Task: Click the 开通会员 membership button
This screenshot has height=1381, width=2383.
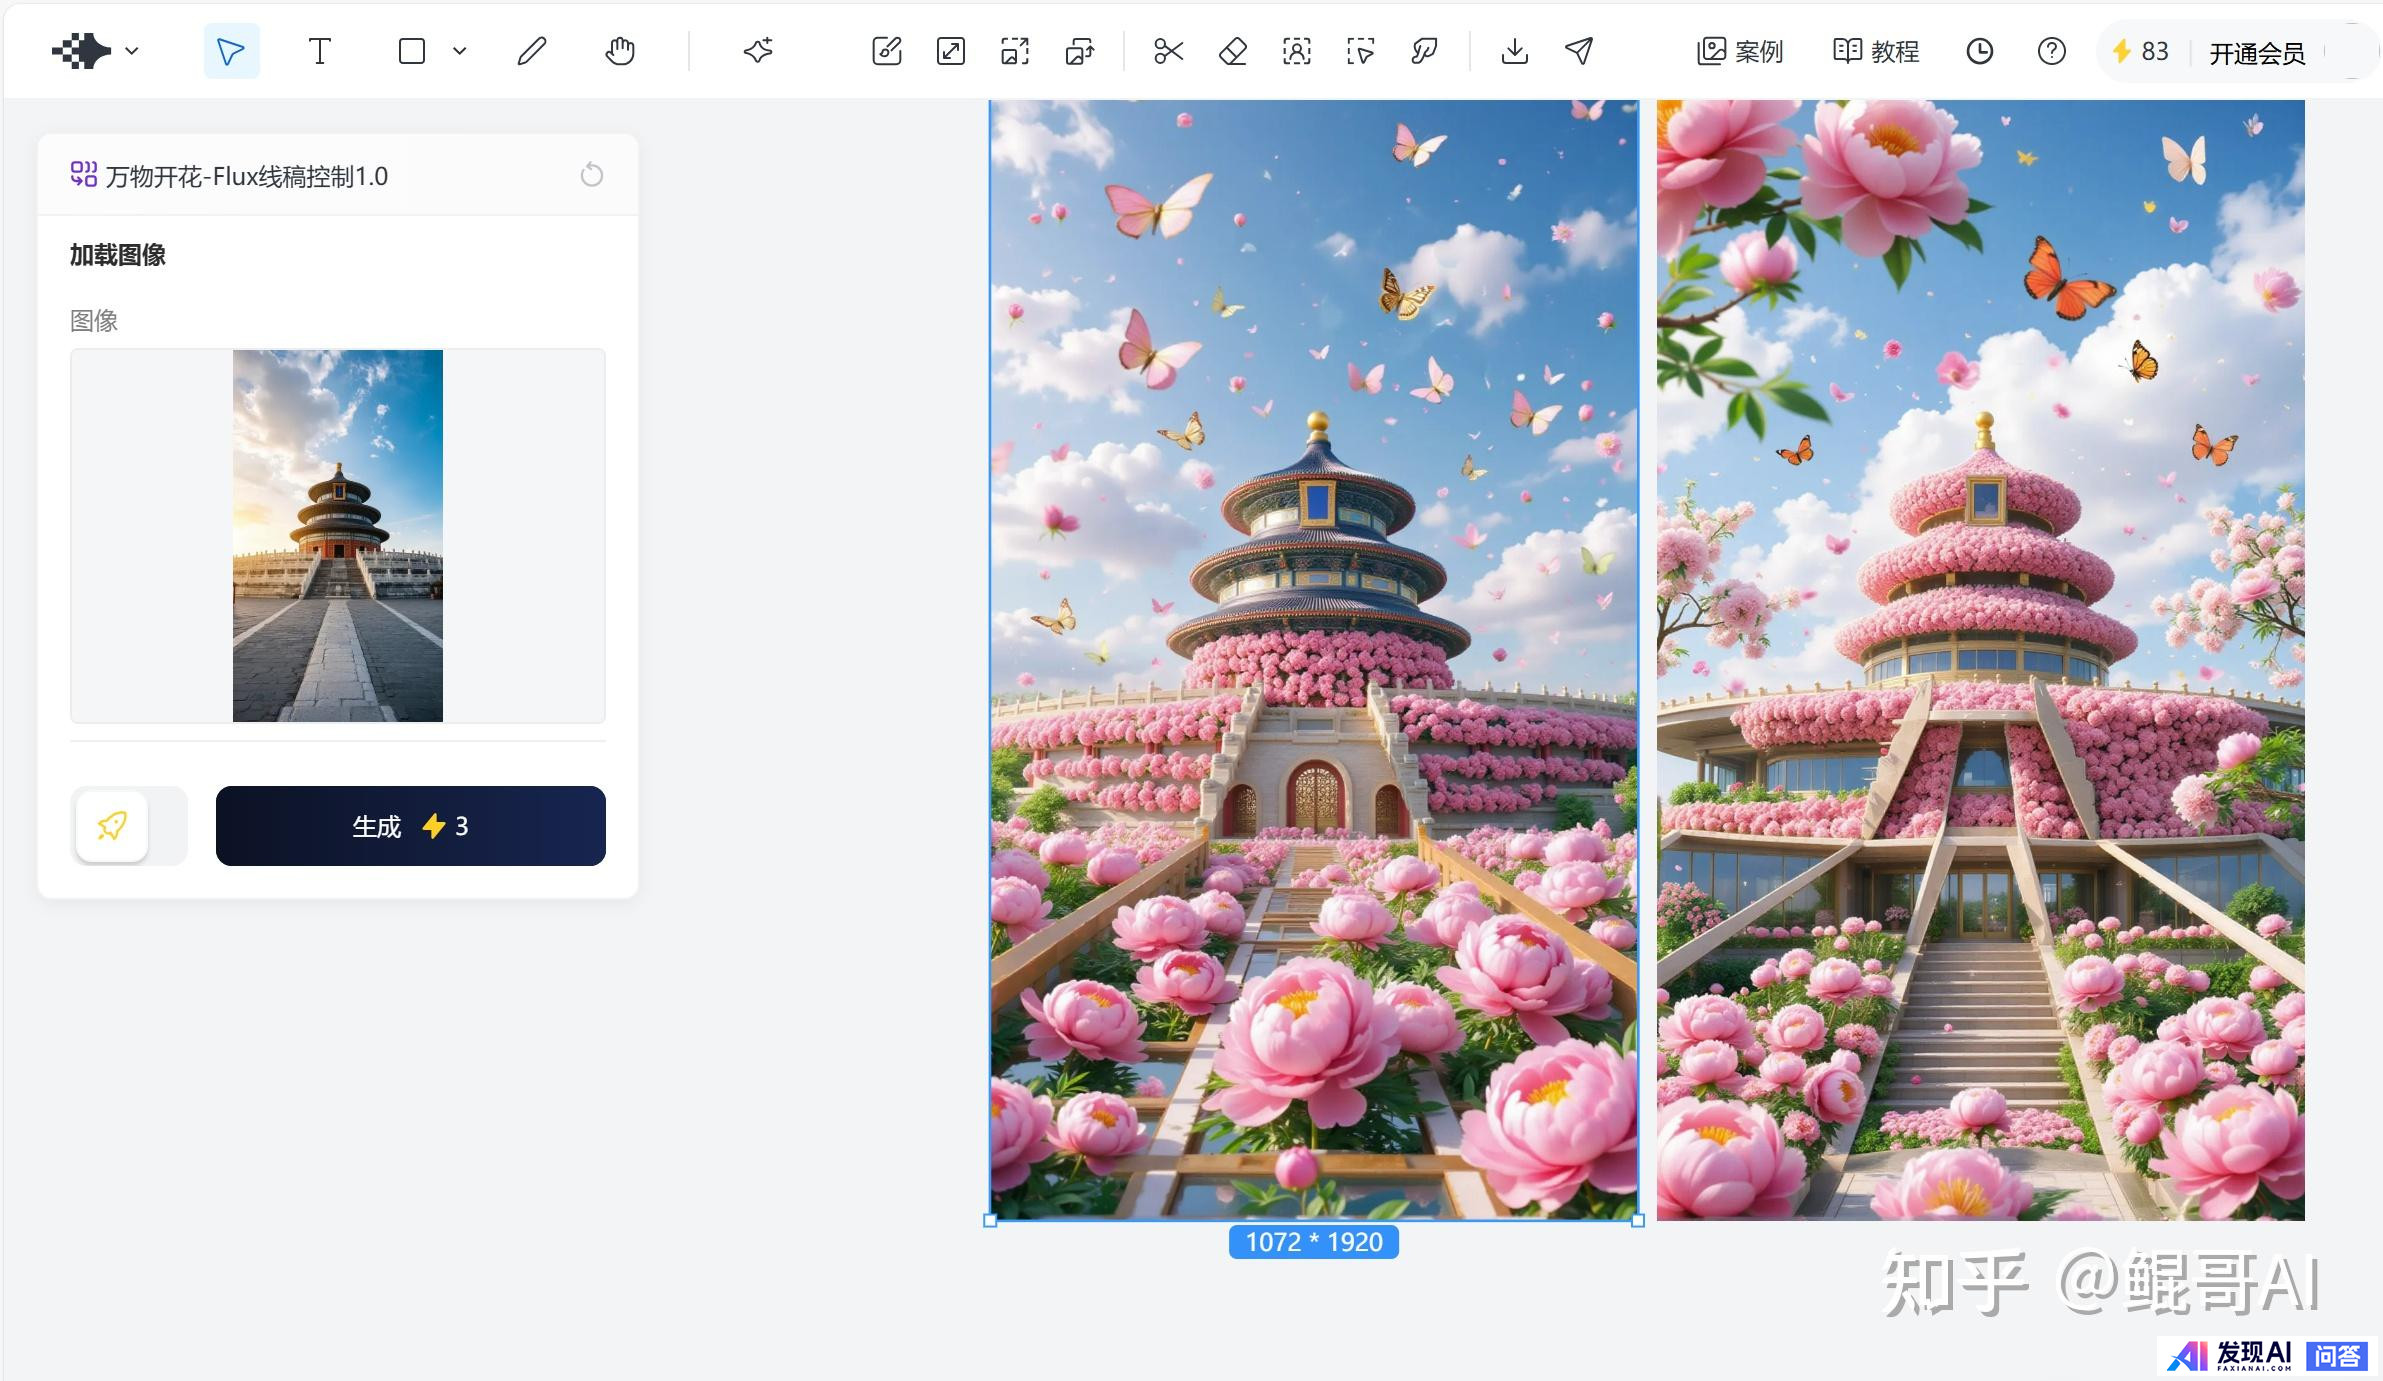Action: (x=2257, y=53)
